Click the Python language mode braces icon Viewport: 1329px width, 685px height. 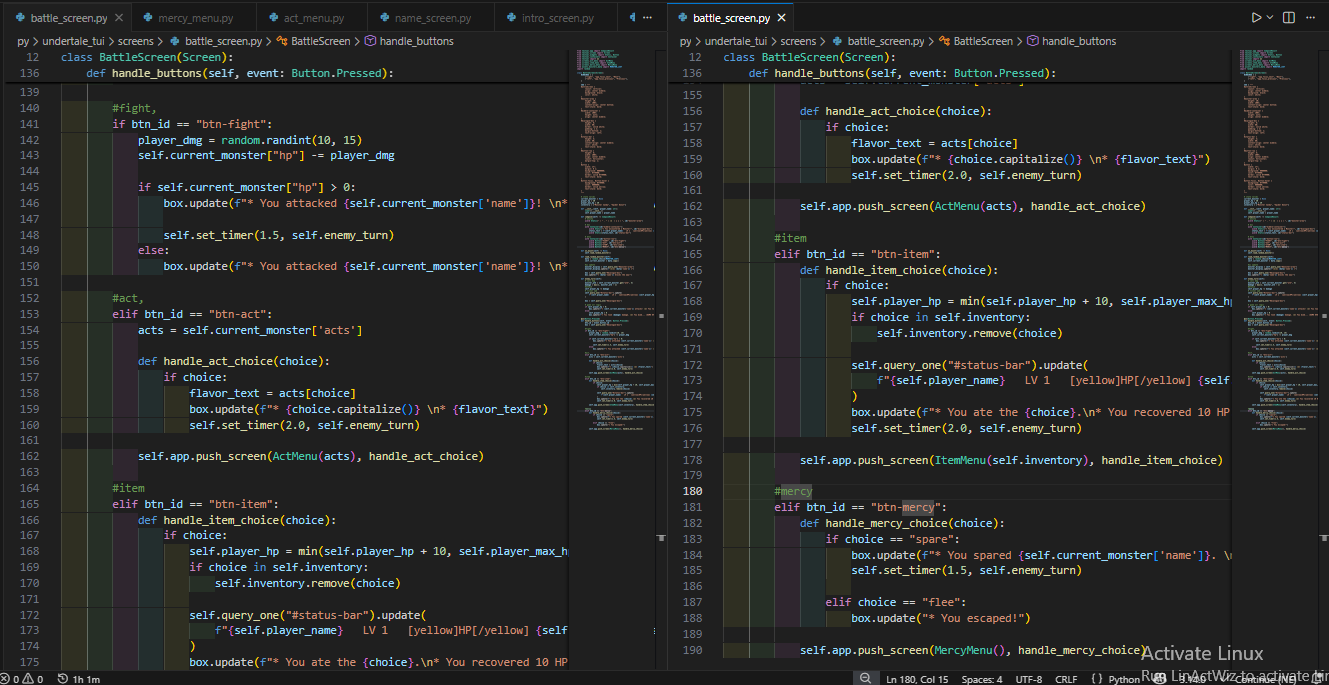click(1097, 679)
